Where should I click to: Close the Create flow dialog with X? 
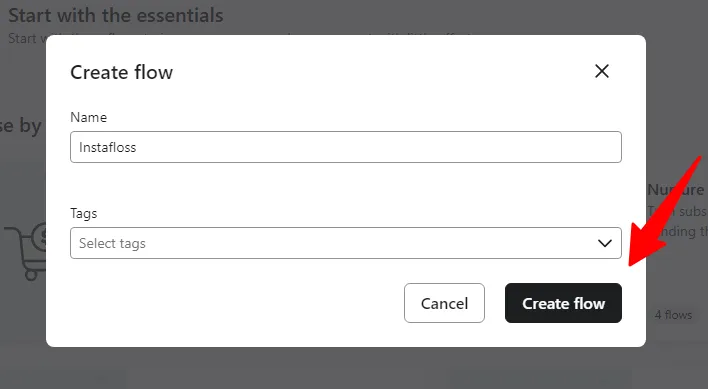[601, 71]
